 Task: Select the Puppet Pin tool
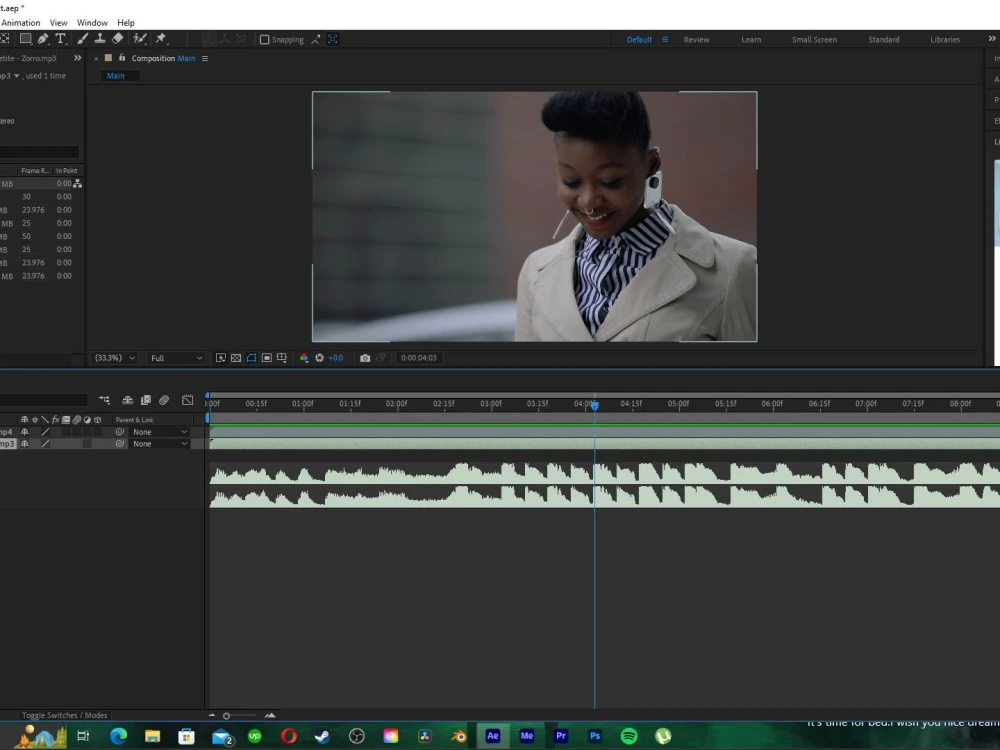161,39
